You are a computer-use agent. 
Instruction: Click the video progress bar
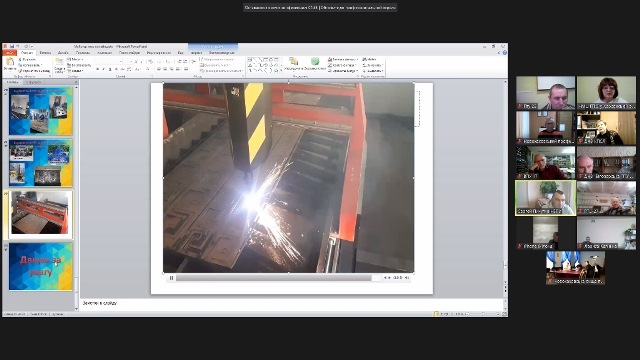(273, 278)
